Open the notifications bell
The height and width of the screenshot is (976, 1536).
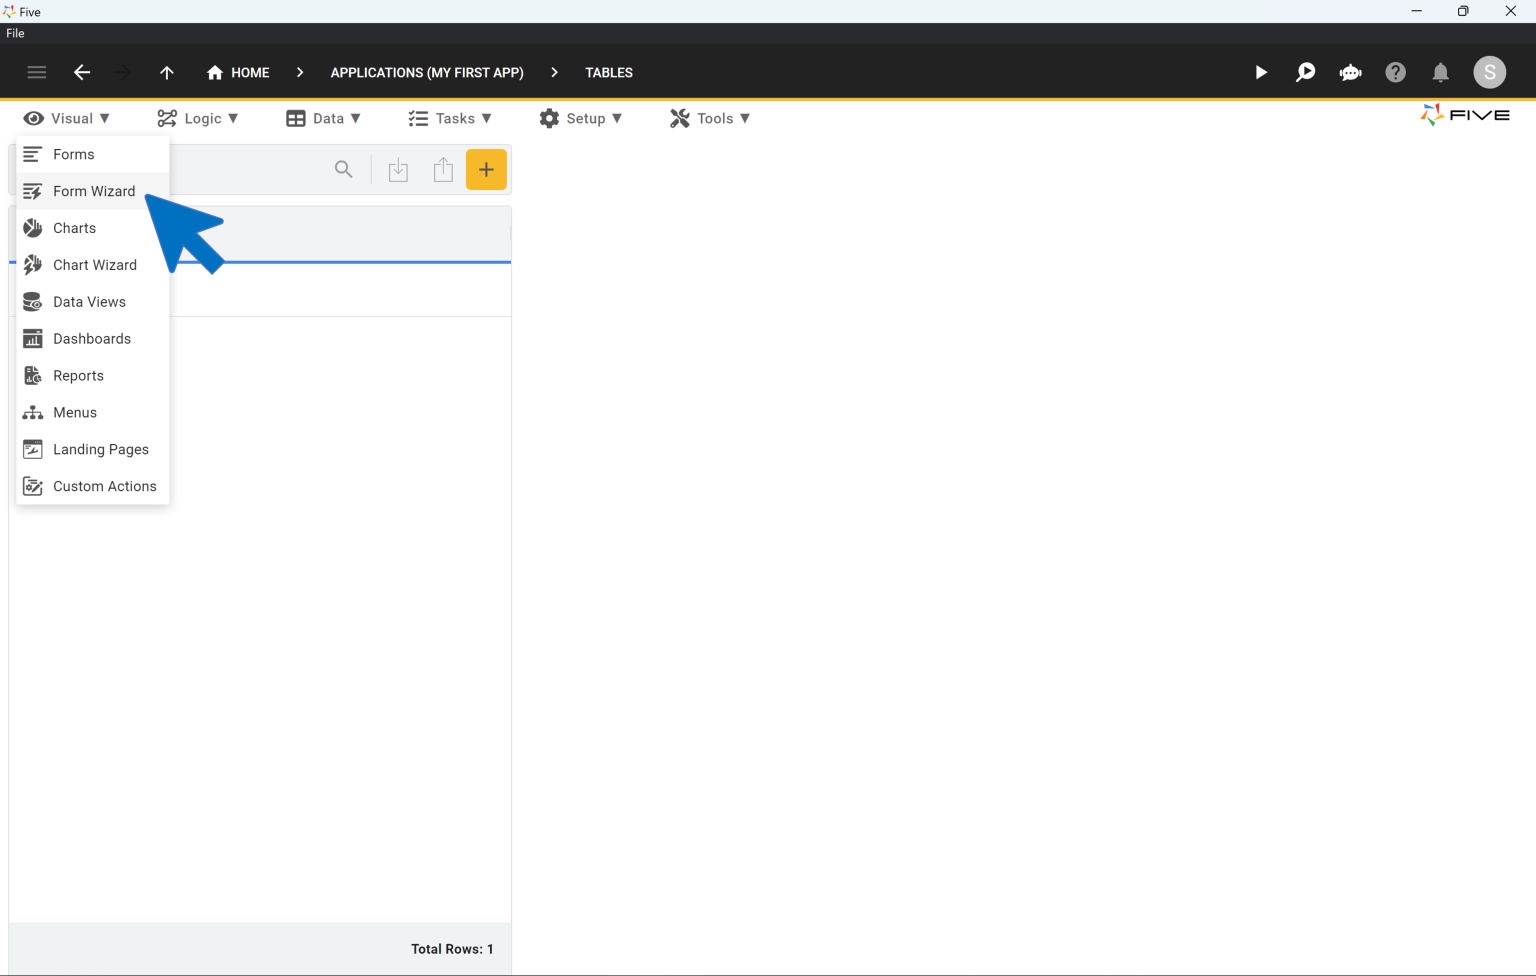pyautogui.click(x=1440, y=72)
